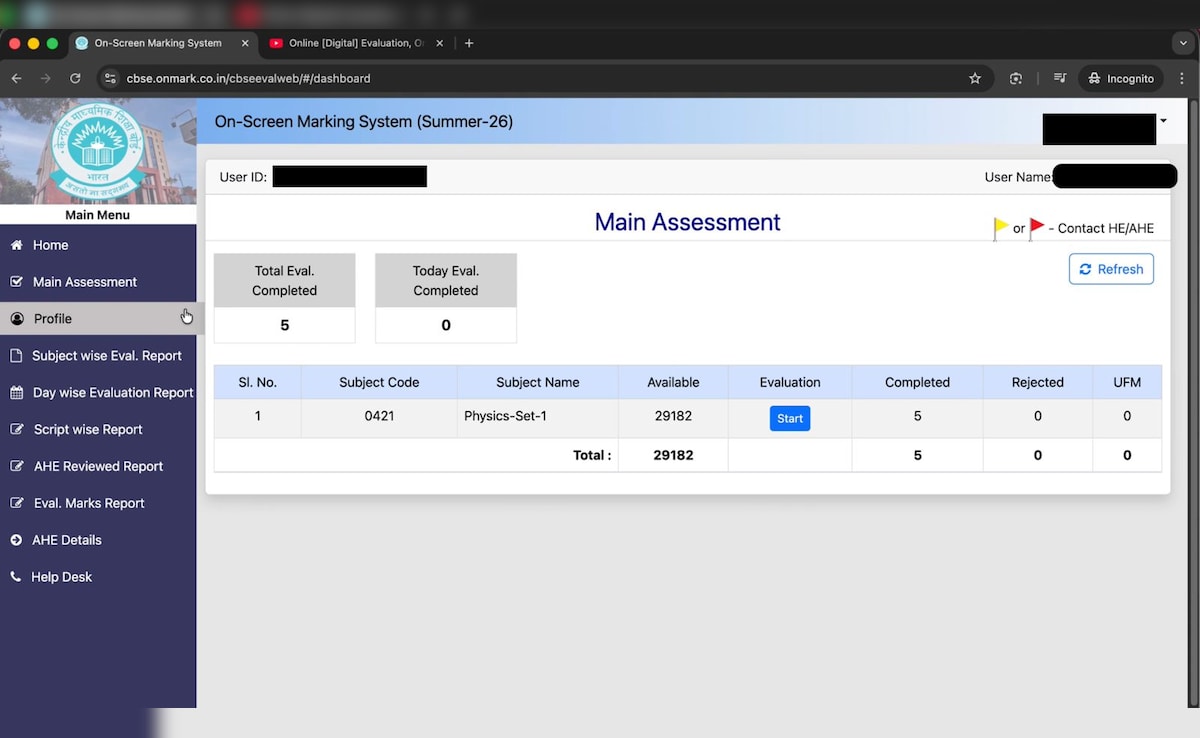1200x738 pixels.
Task: Click the Evaluation column header
Action: point(790,382)
